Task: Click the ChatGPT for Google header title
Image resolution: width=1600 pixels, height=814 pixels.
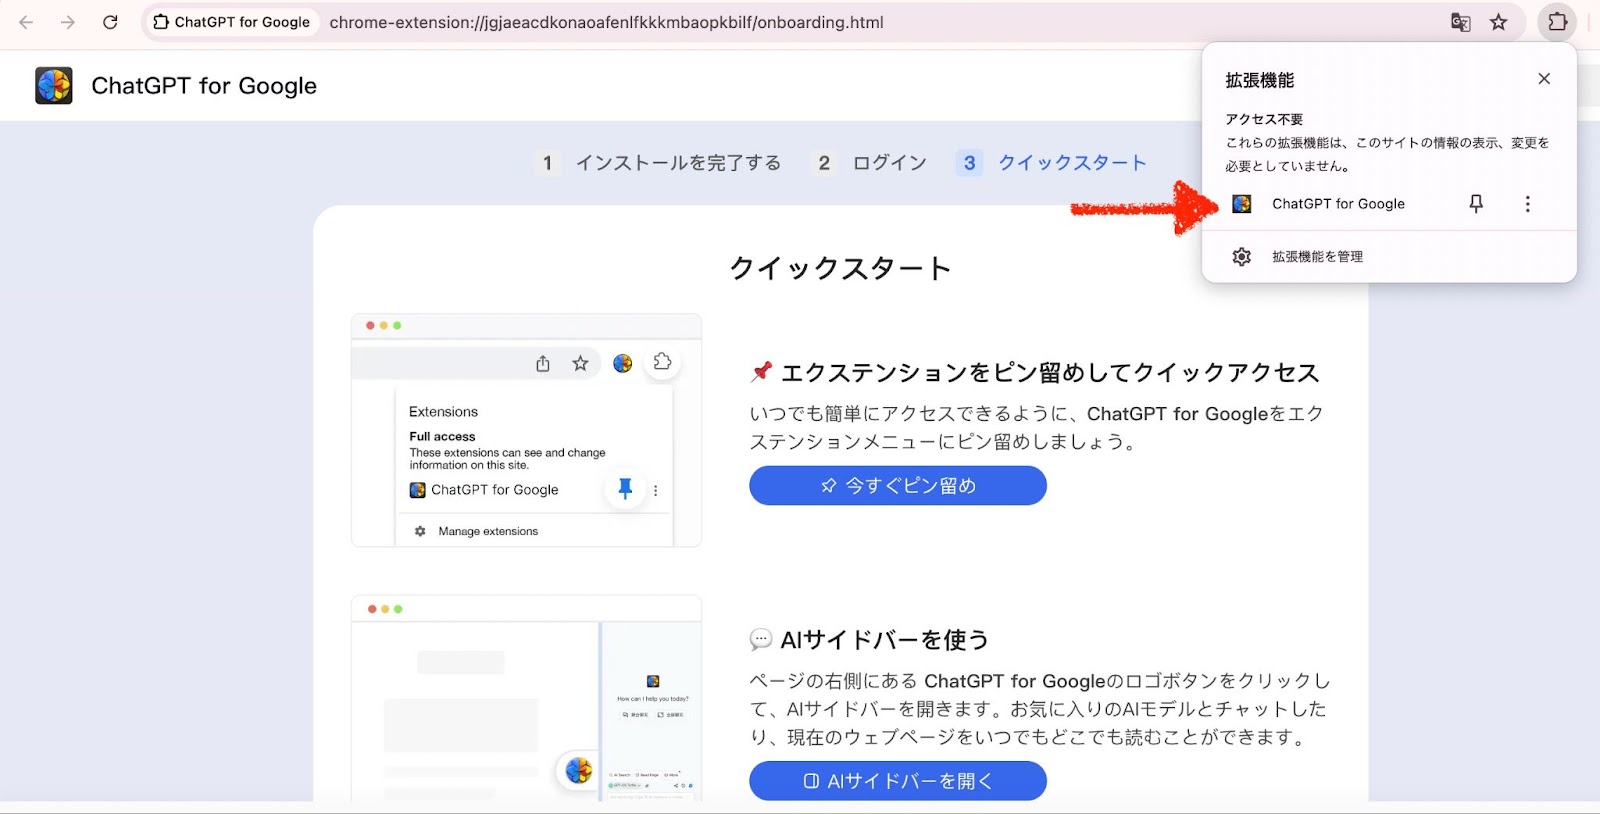Action: [x=204, y=86]
